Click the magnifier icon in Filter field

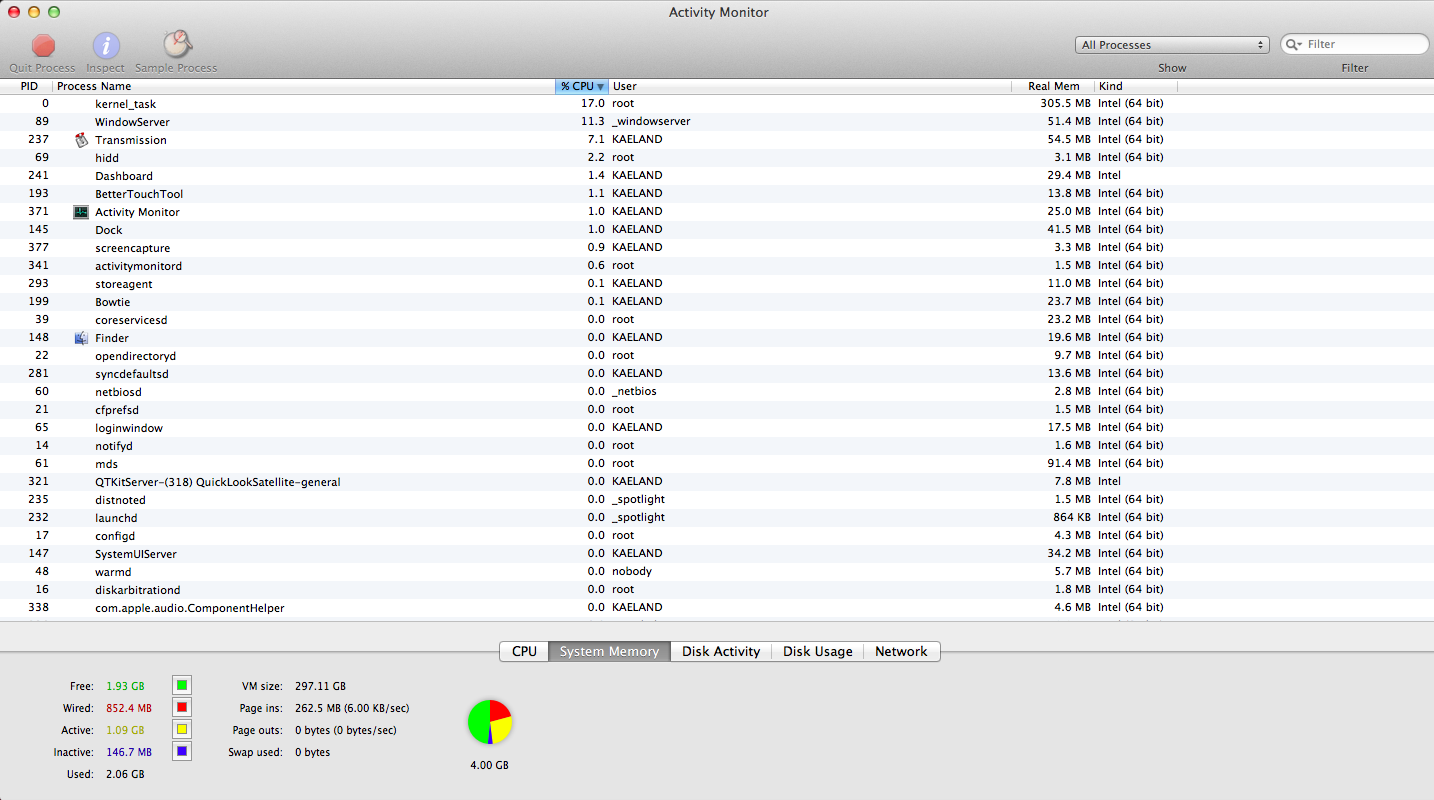coord(1294,44)
